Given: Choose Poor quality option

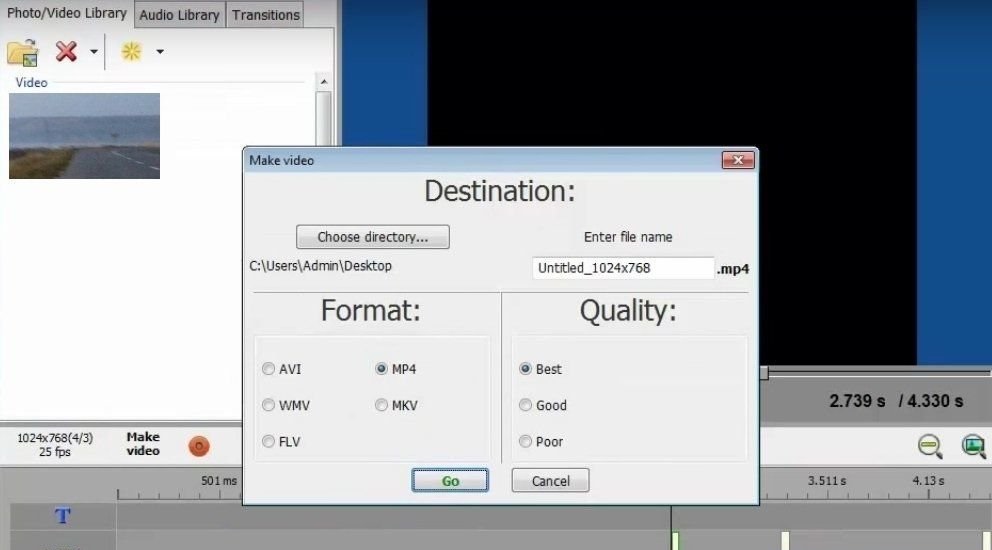Looking at the screenshot, I should 525,441.
